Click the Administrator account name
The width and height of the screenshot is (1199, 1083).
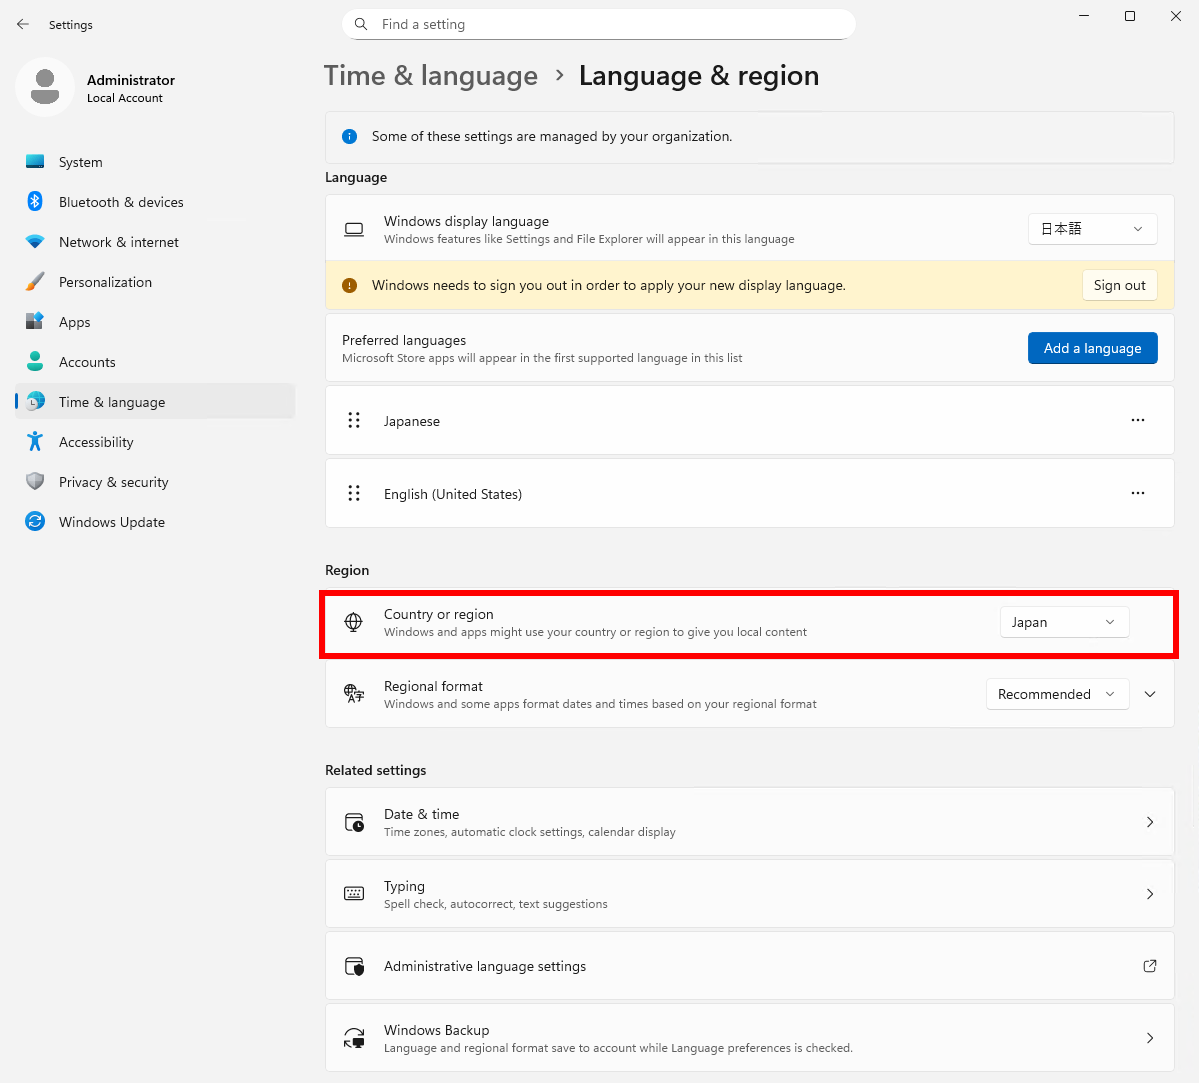point(131,80)
